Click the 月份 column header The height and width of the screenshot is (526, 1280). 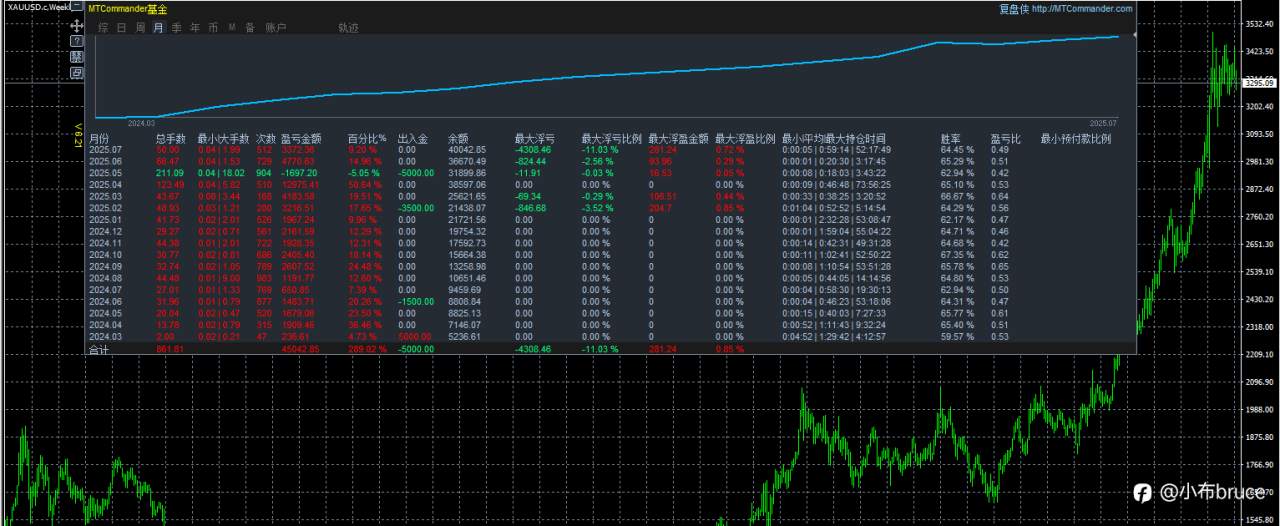tap(99, 139)
